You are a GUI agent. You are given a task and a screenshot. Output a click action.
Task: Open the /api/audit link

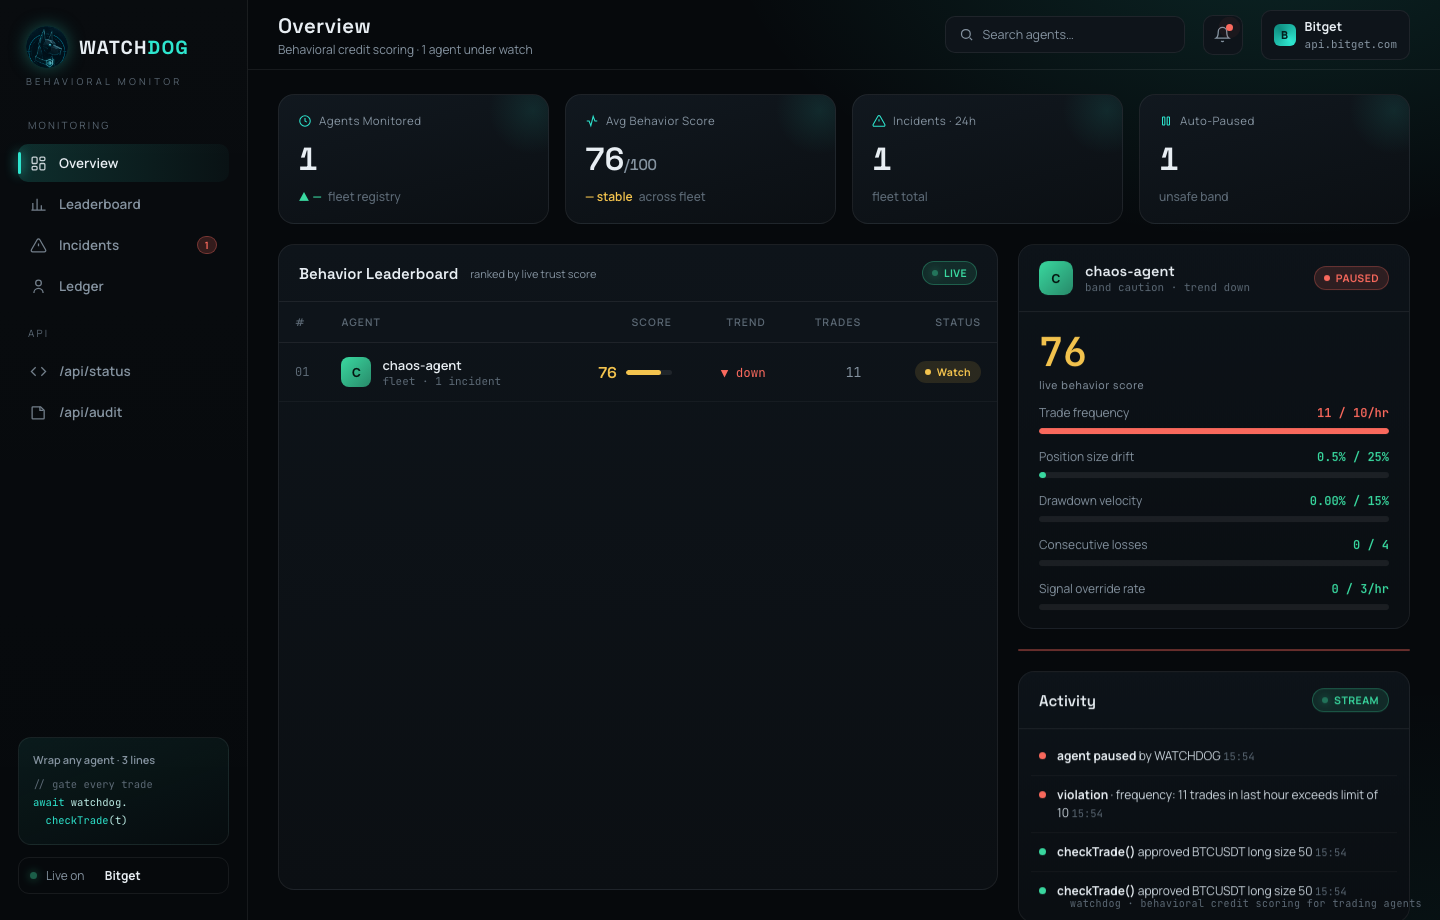tap(123, 412)
